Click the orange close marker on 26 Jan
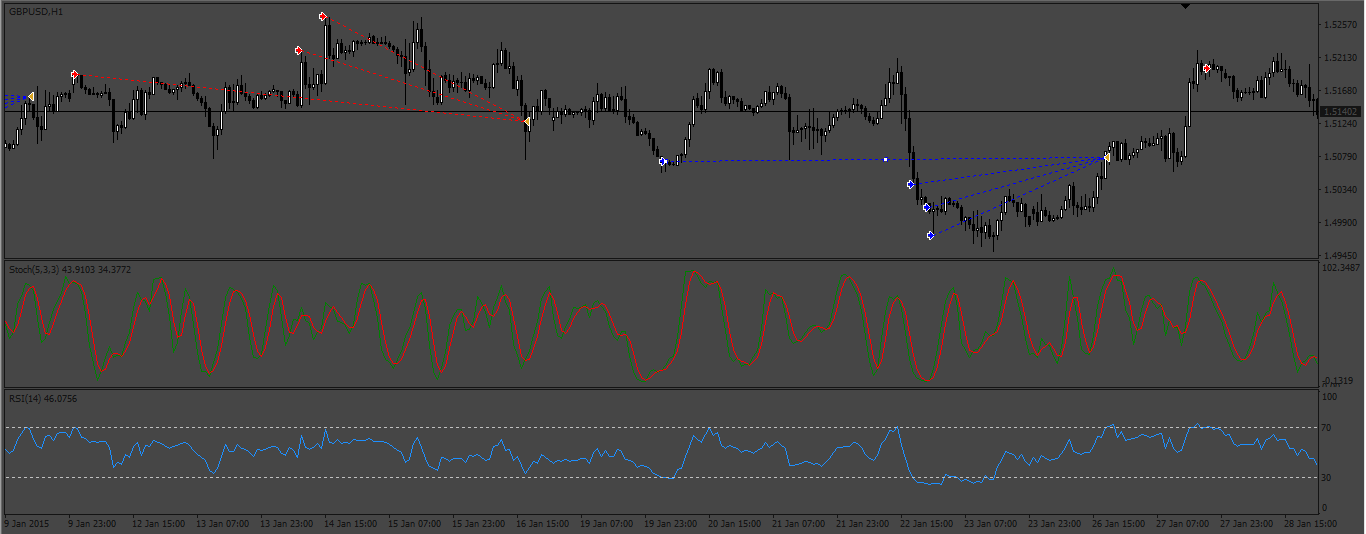 tap(1107, 157)
